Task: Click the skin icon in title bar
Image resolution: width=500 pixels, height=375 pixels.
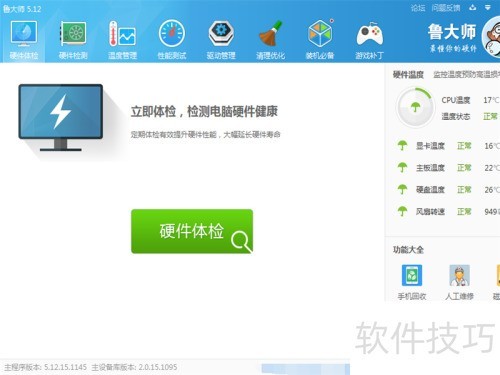Action: pyautogui.click(x=472, y=7)
